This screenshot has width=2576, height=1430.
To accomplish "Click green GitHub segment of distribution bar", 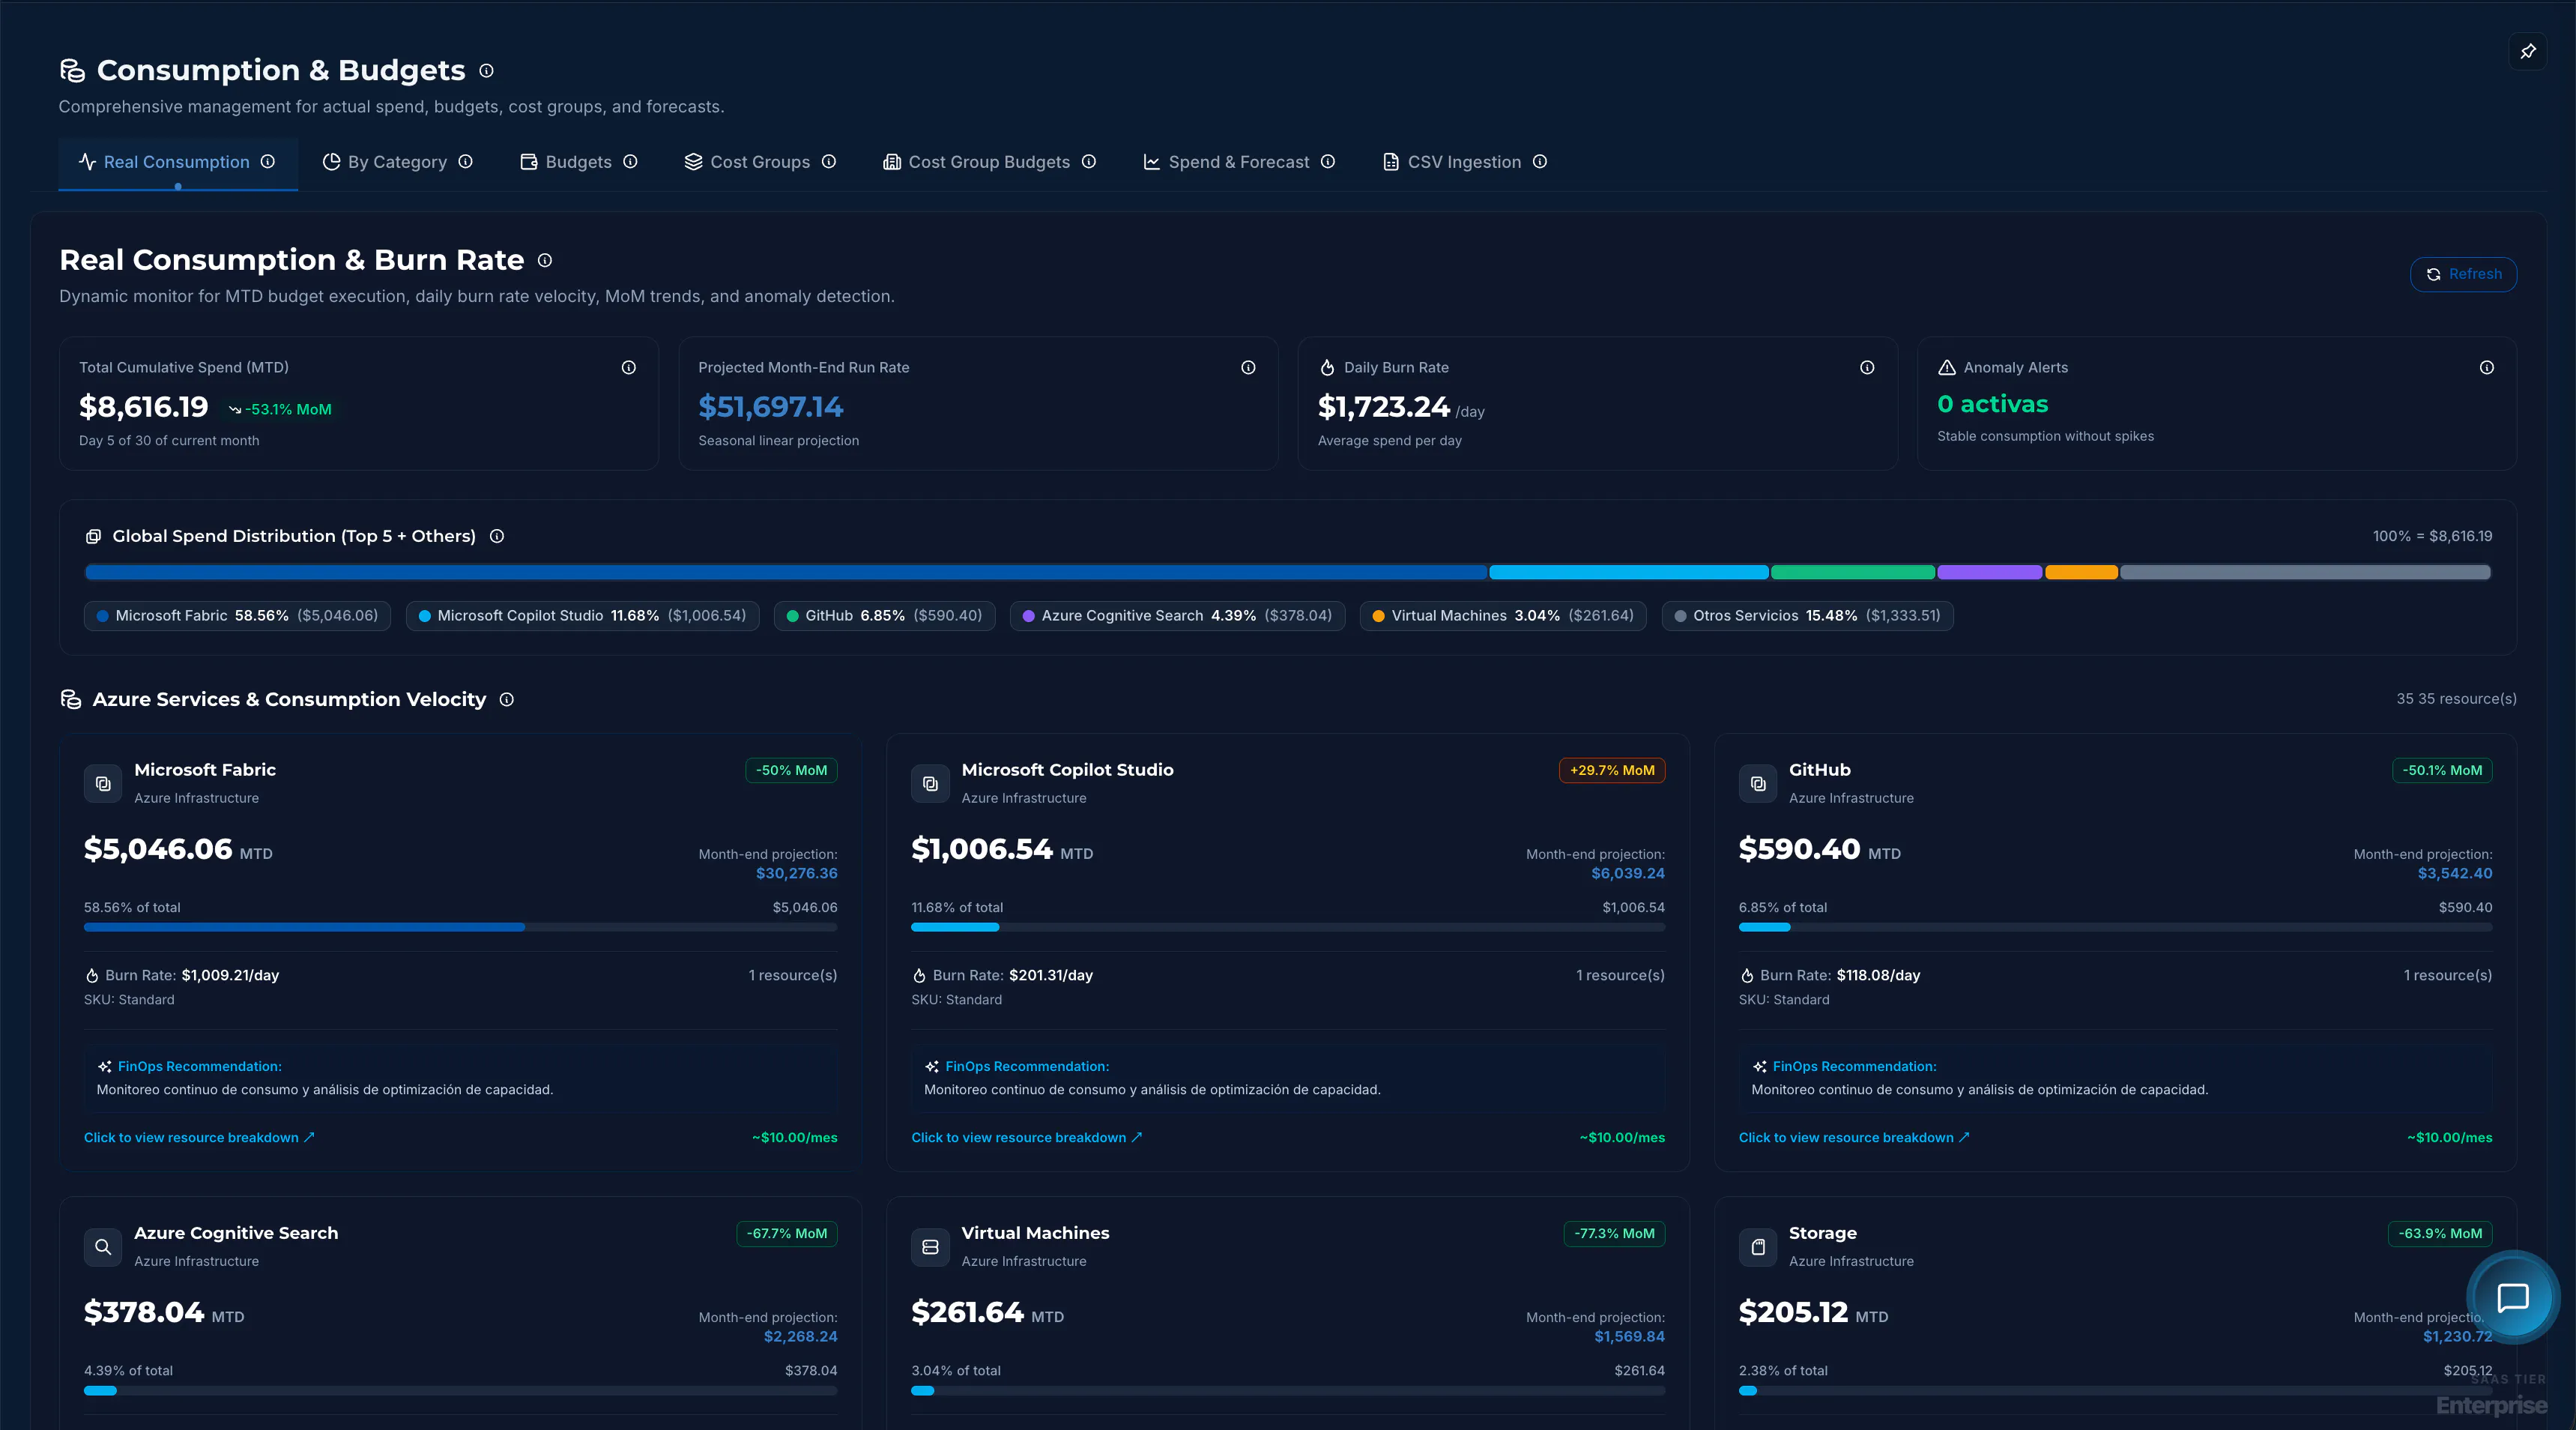I will [1853, 572].
